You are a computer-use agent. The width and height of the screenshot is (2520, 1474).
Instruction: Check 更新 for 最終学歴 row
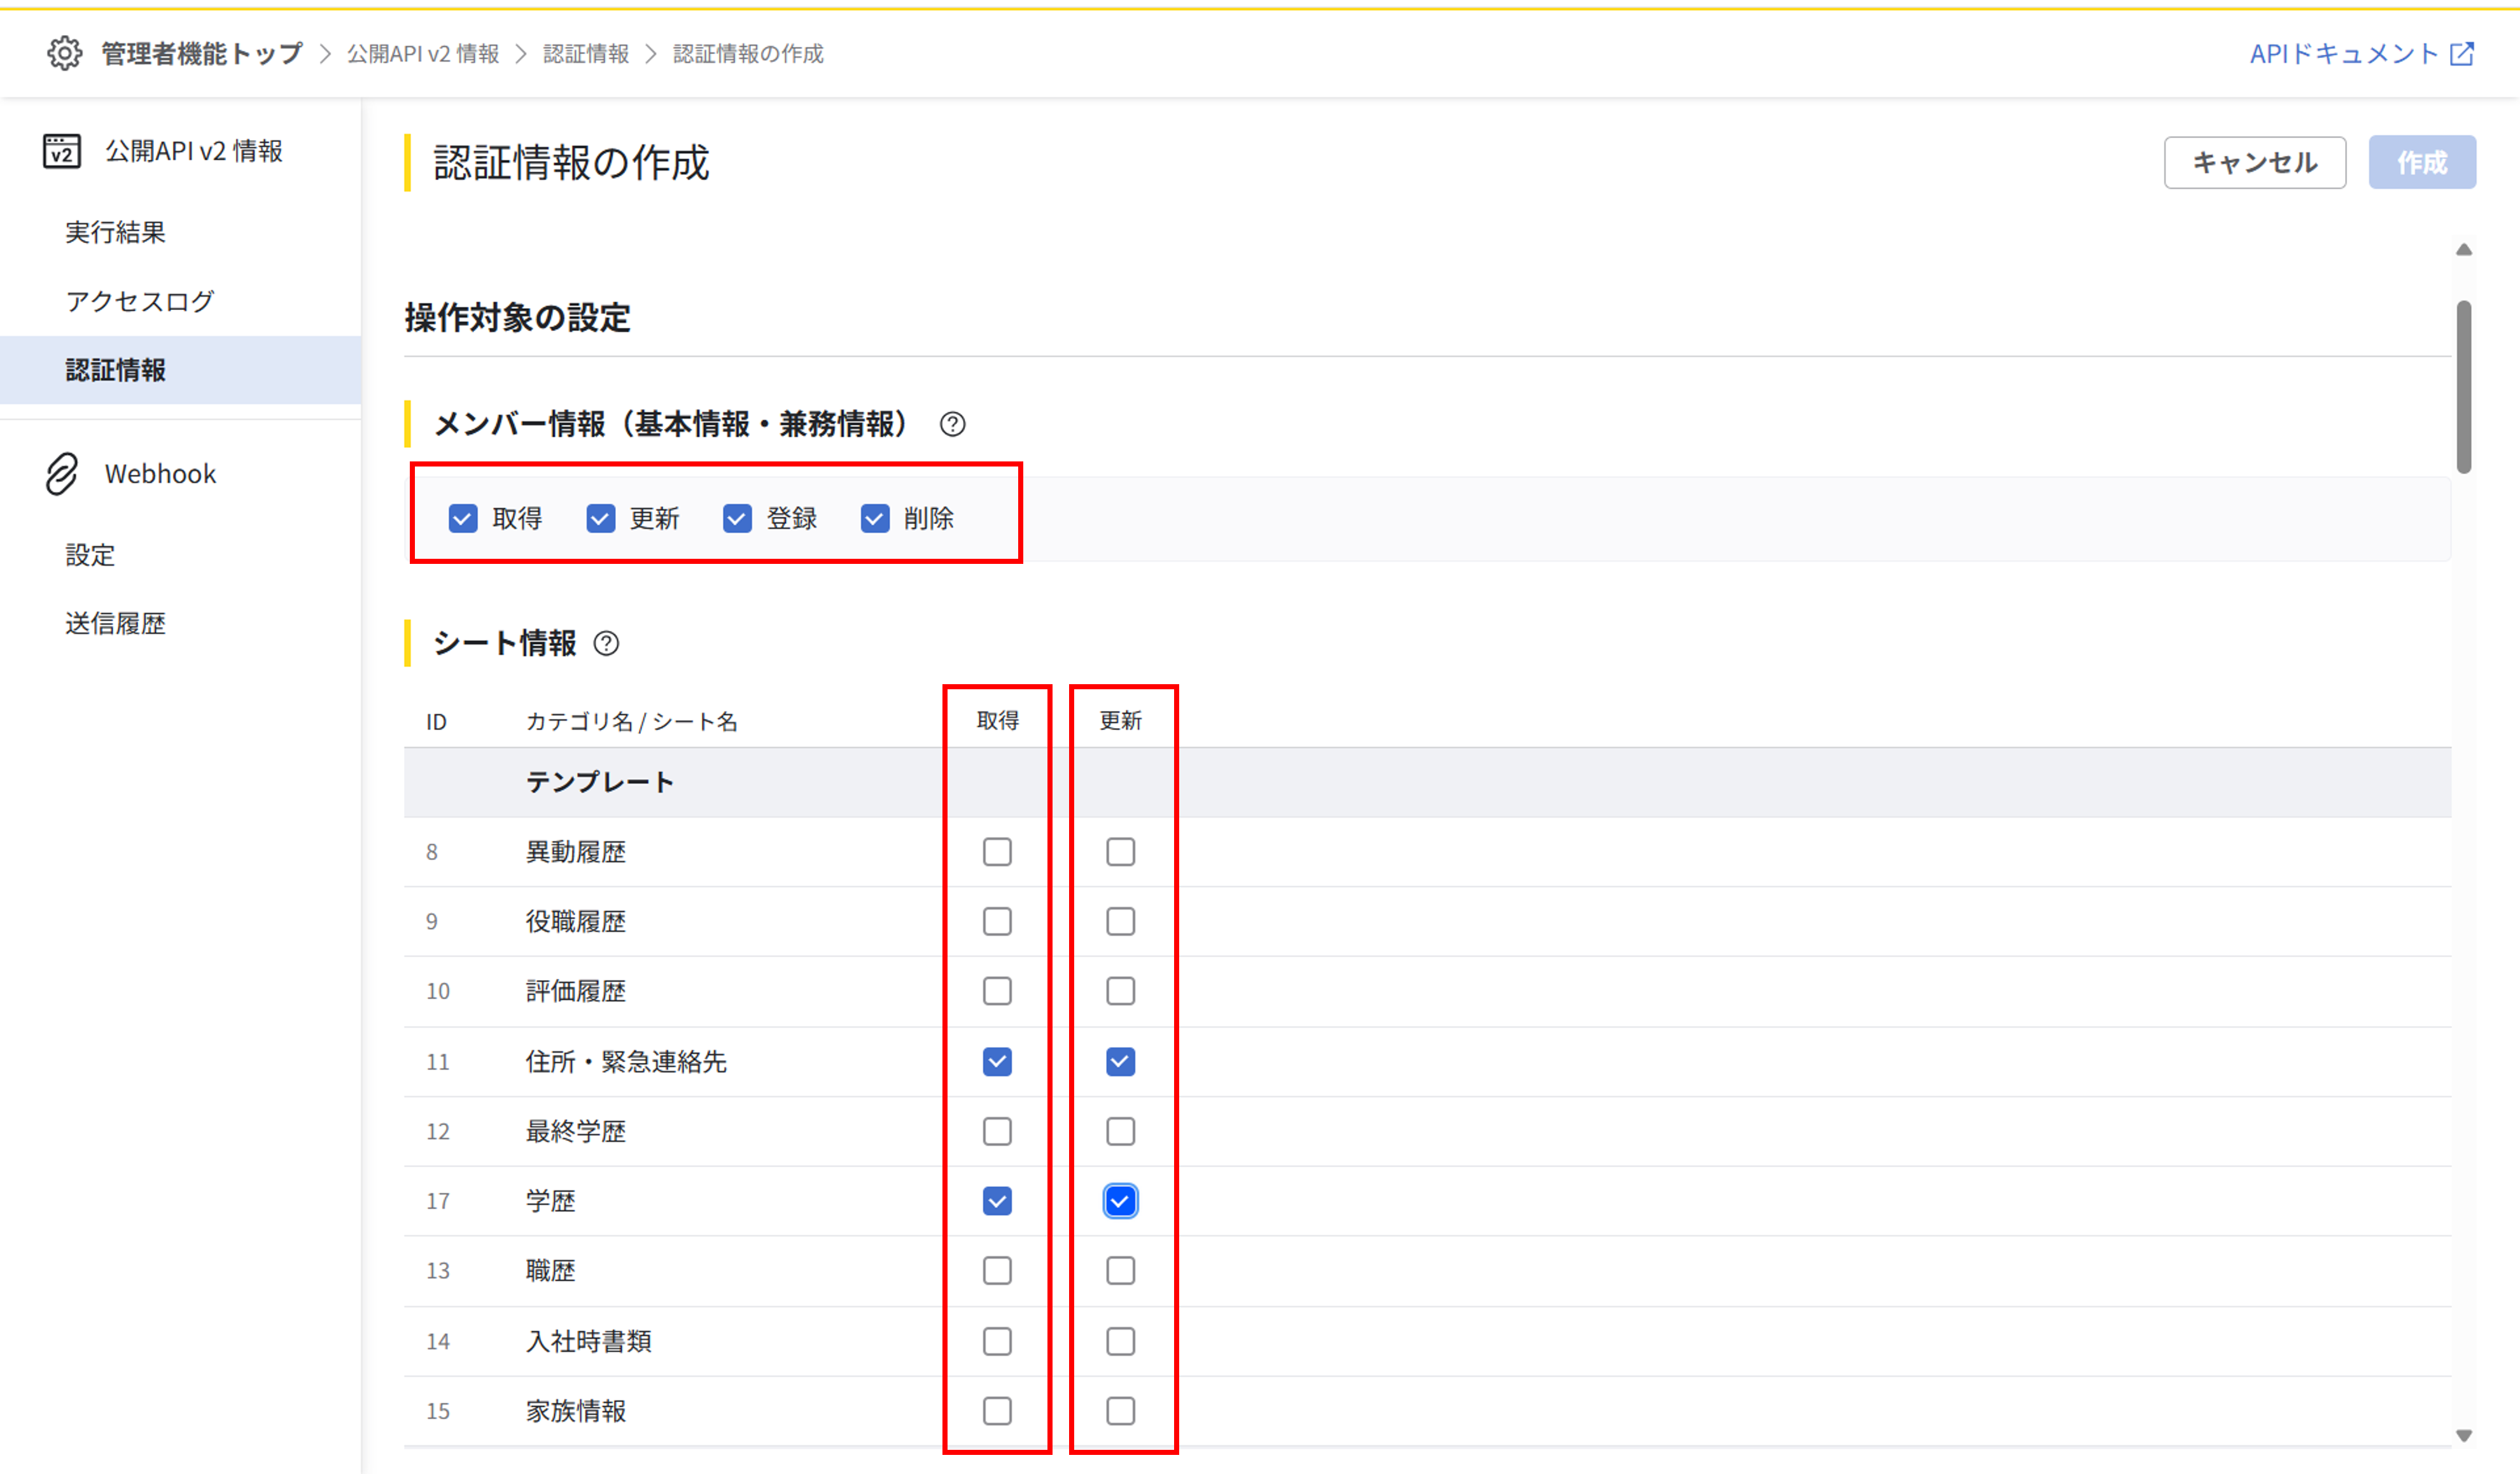click(x=1120, y=1131)
